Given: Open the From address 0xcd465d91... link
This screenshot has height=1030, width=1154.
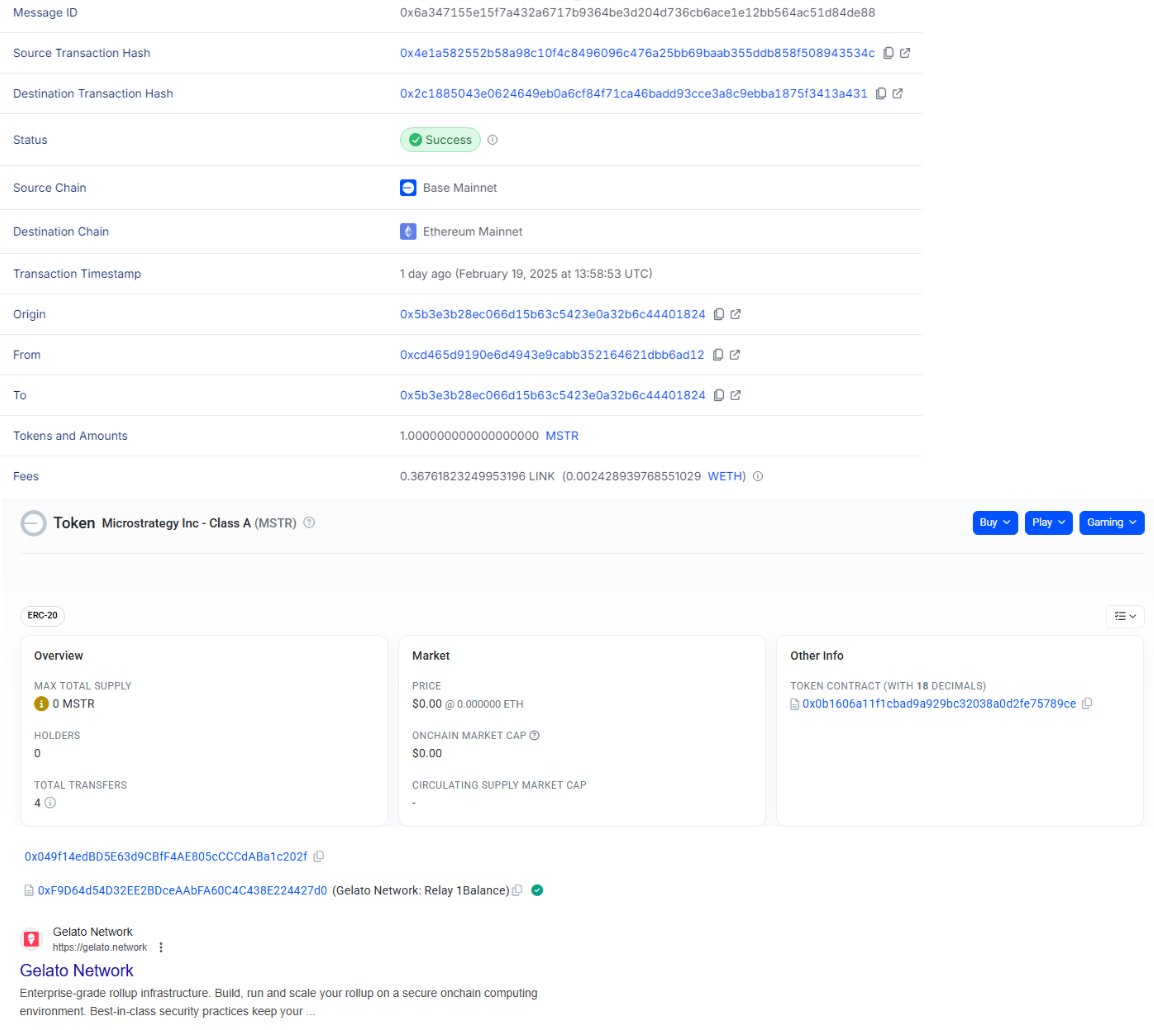Looking at the screenshot, I should pos(552,355).
